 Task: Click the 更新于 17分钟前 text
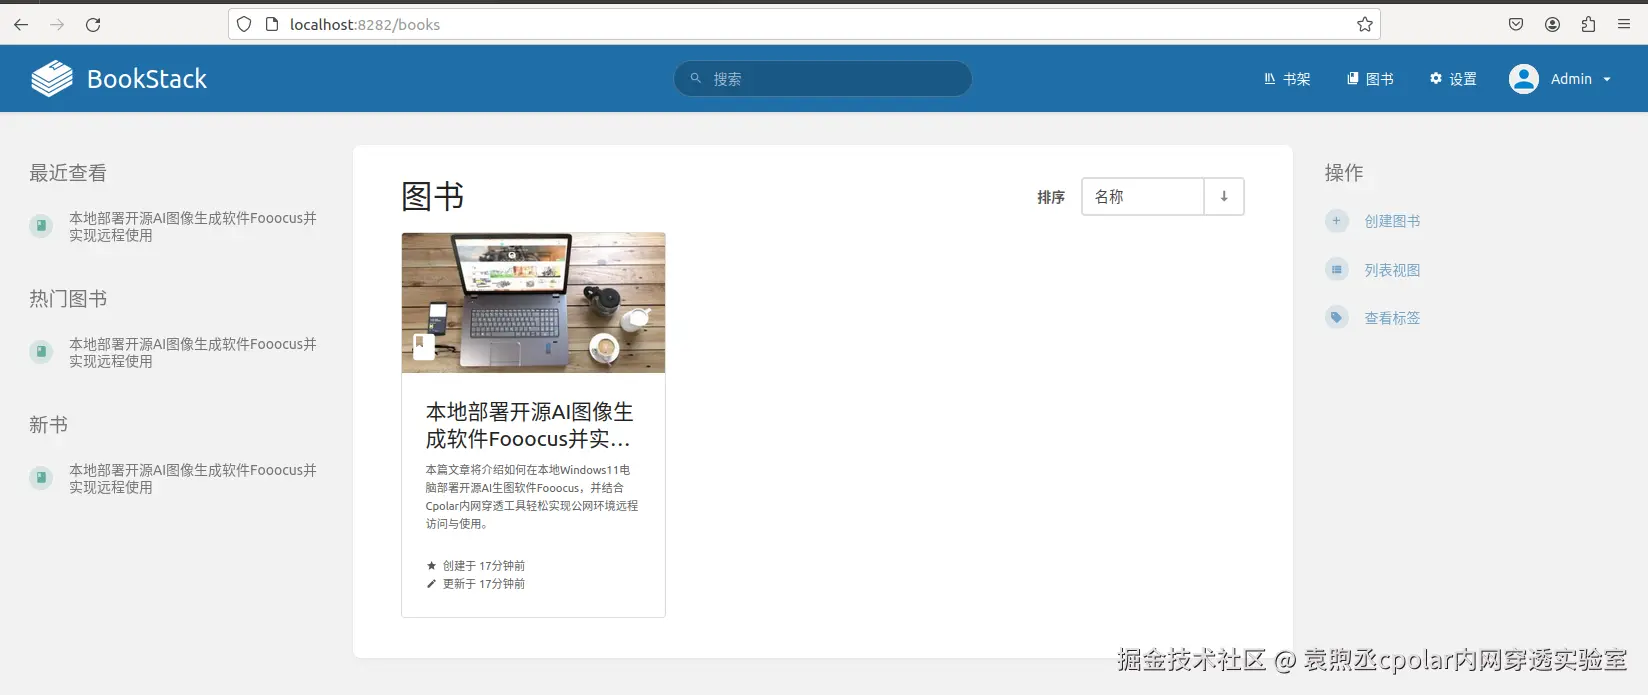coord(484,584)
